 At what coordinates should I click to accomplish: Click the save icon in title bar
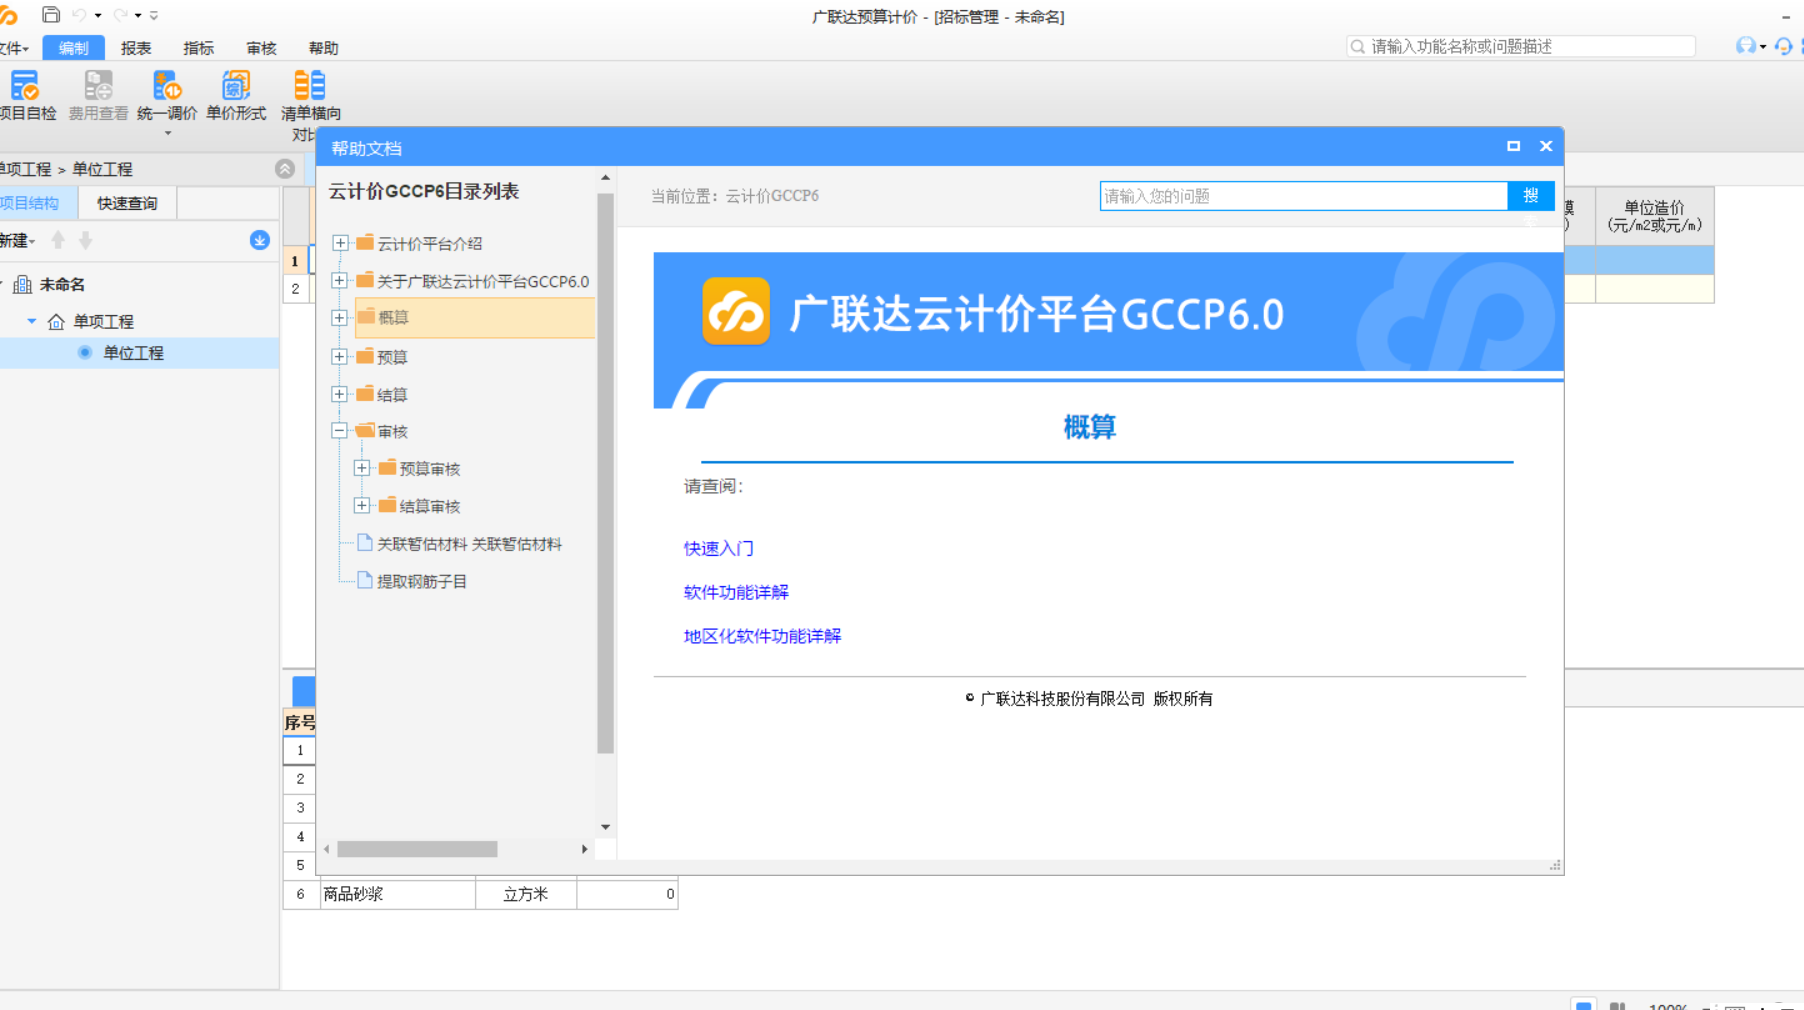click(x=51, y=15)
